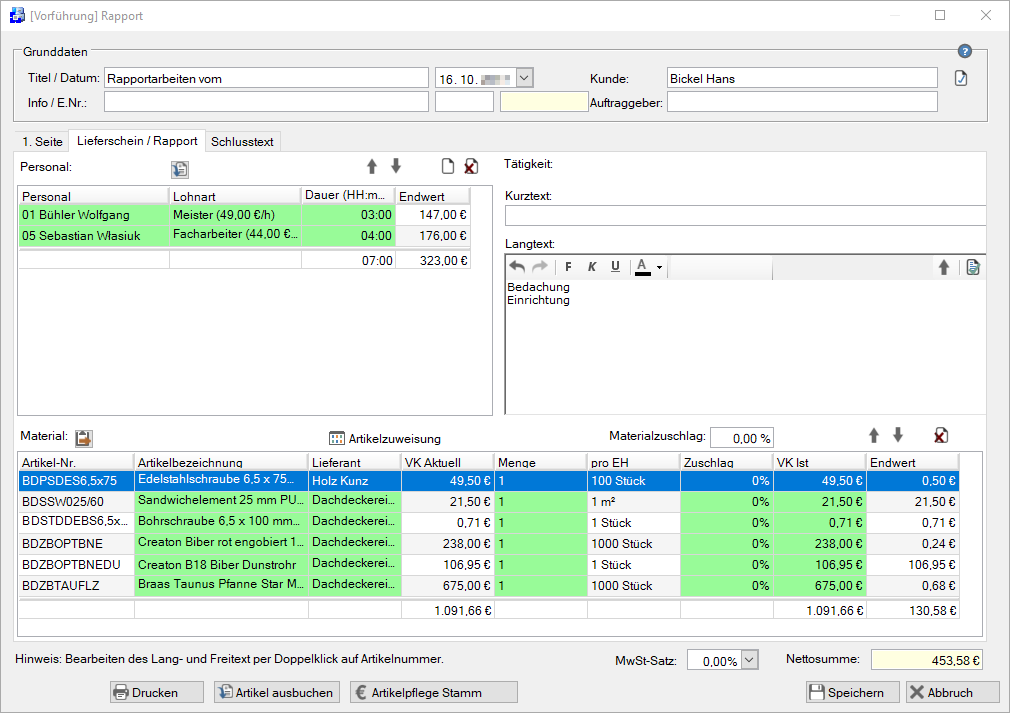The width and height of the screenshot is (1010, 713).
Task: Select article number BDPSDES6,5x75
Action: 76,481
